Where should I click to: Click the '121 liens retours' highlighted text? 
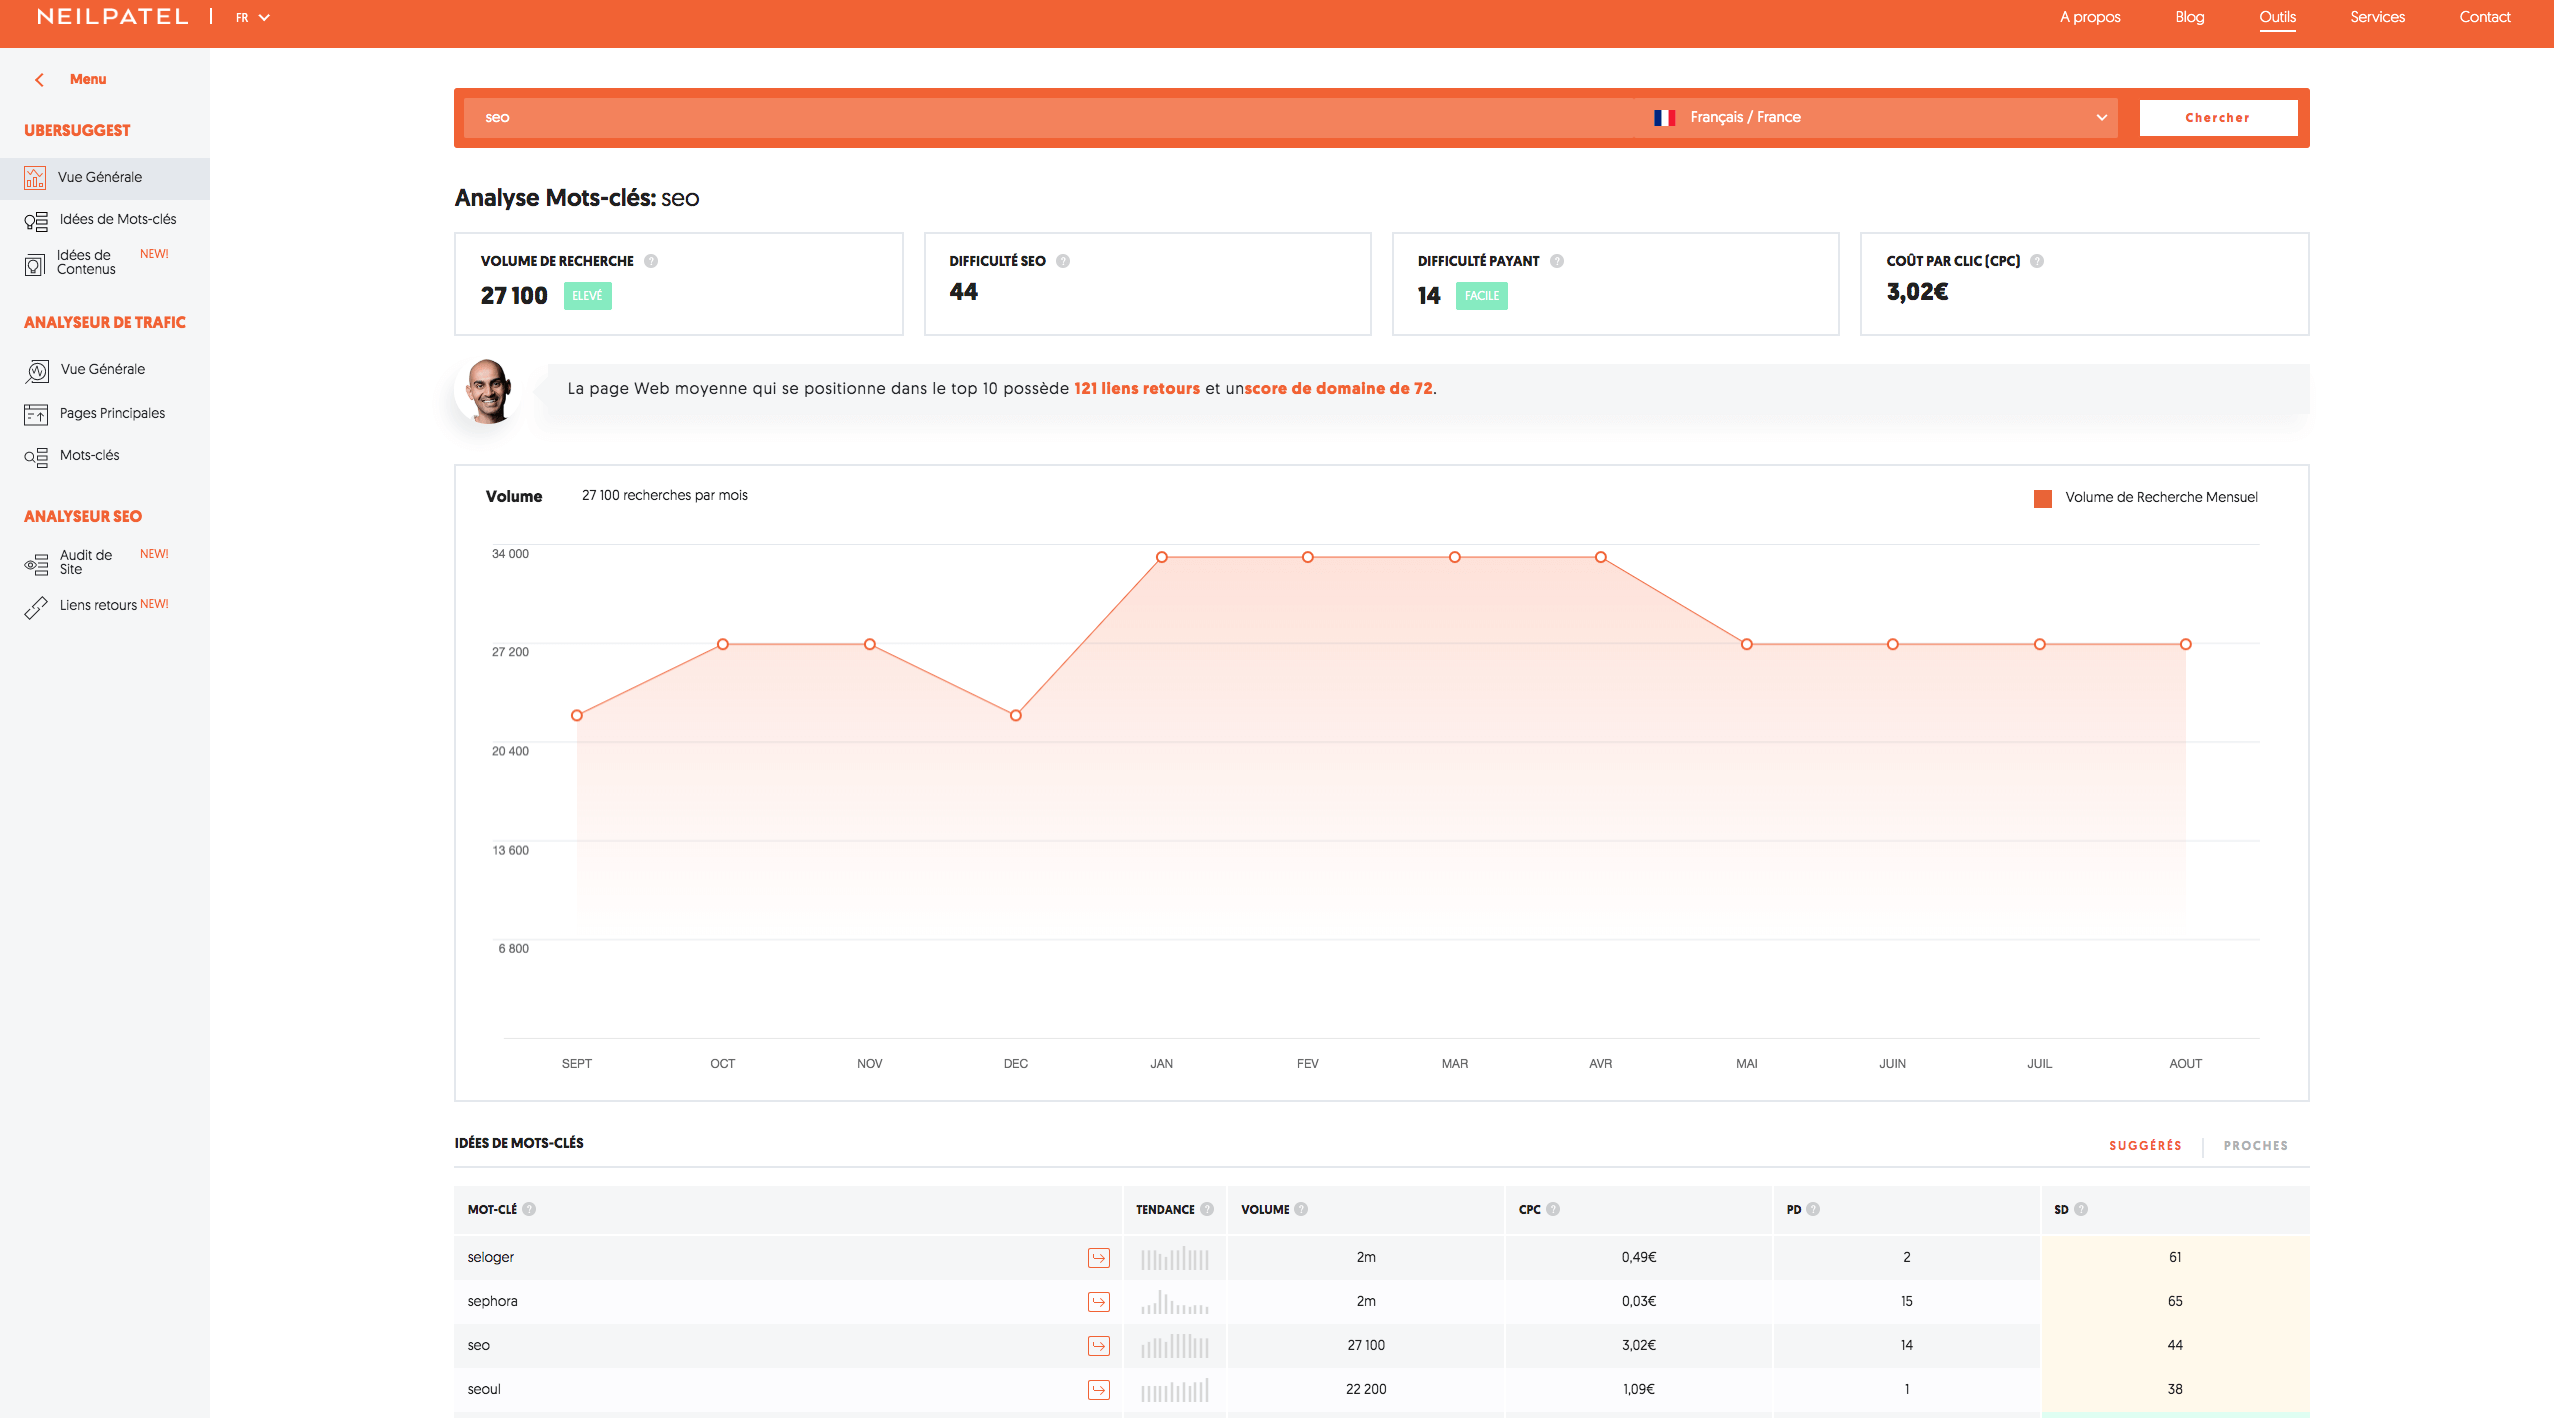1136,389
